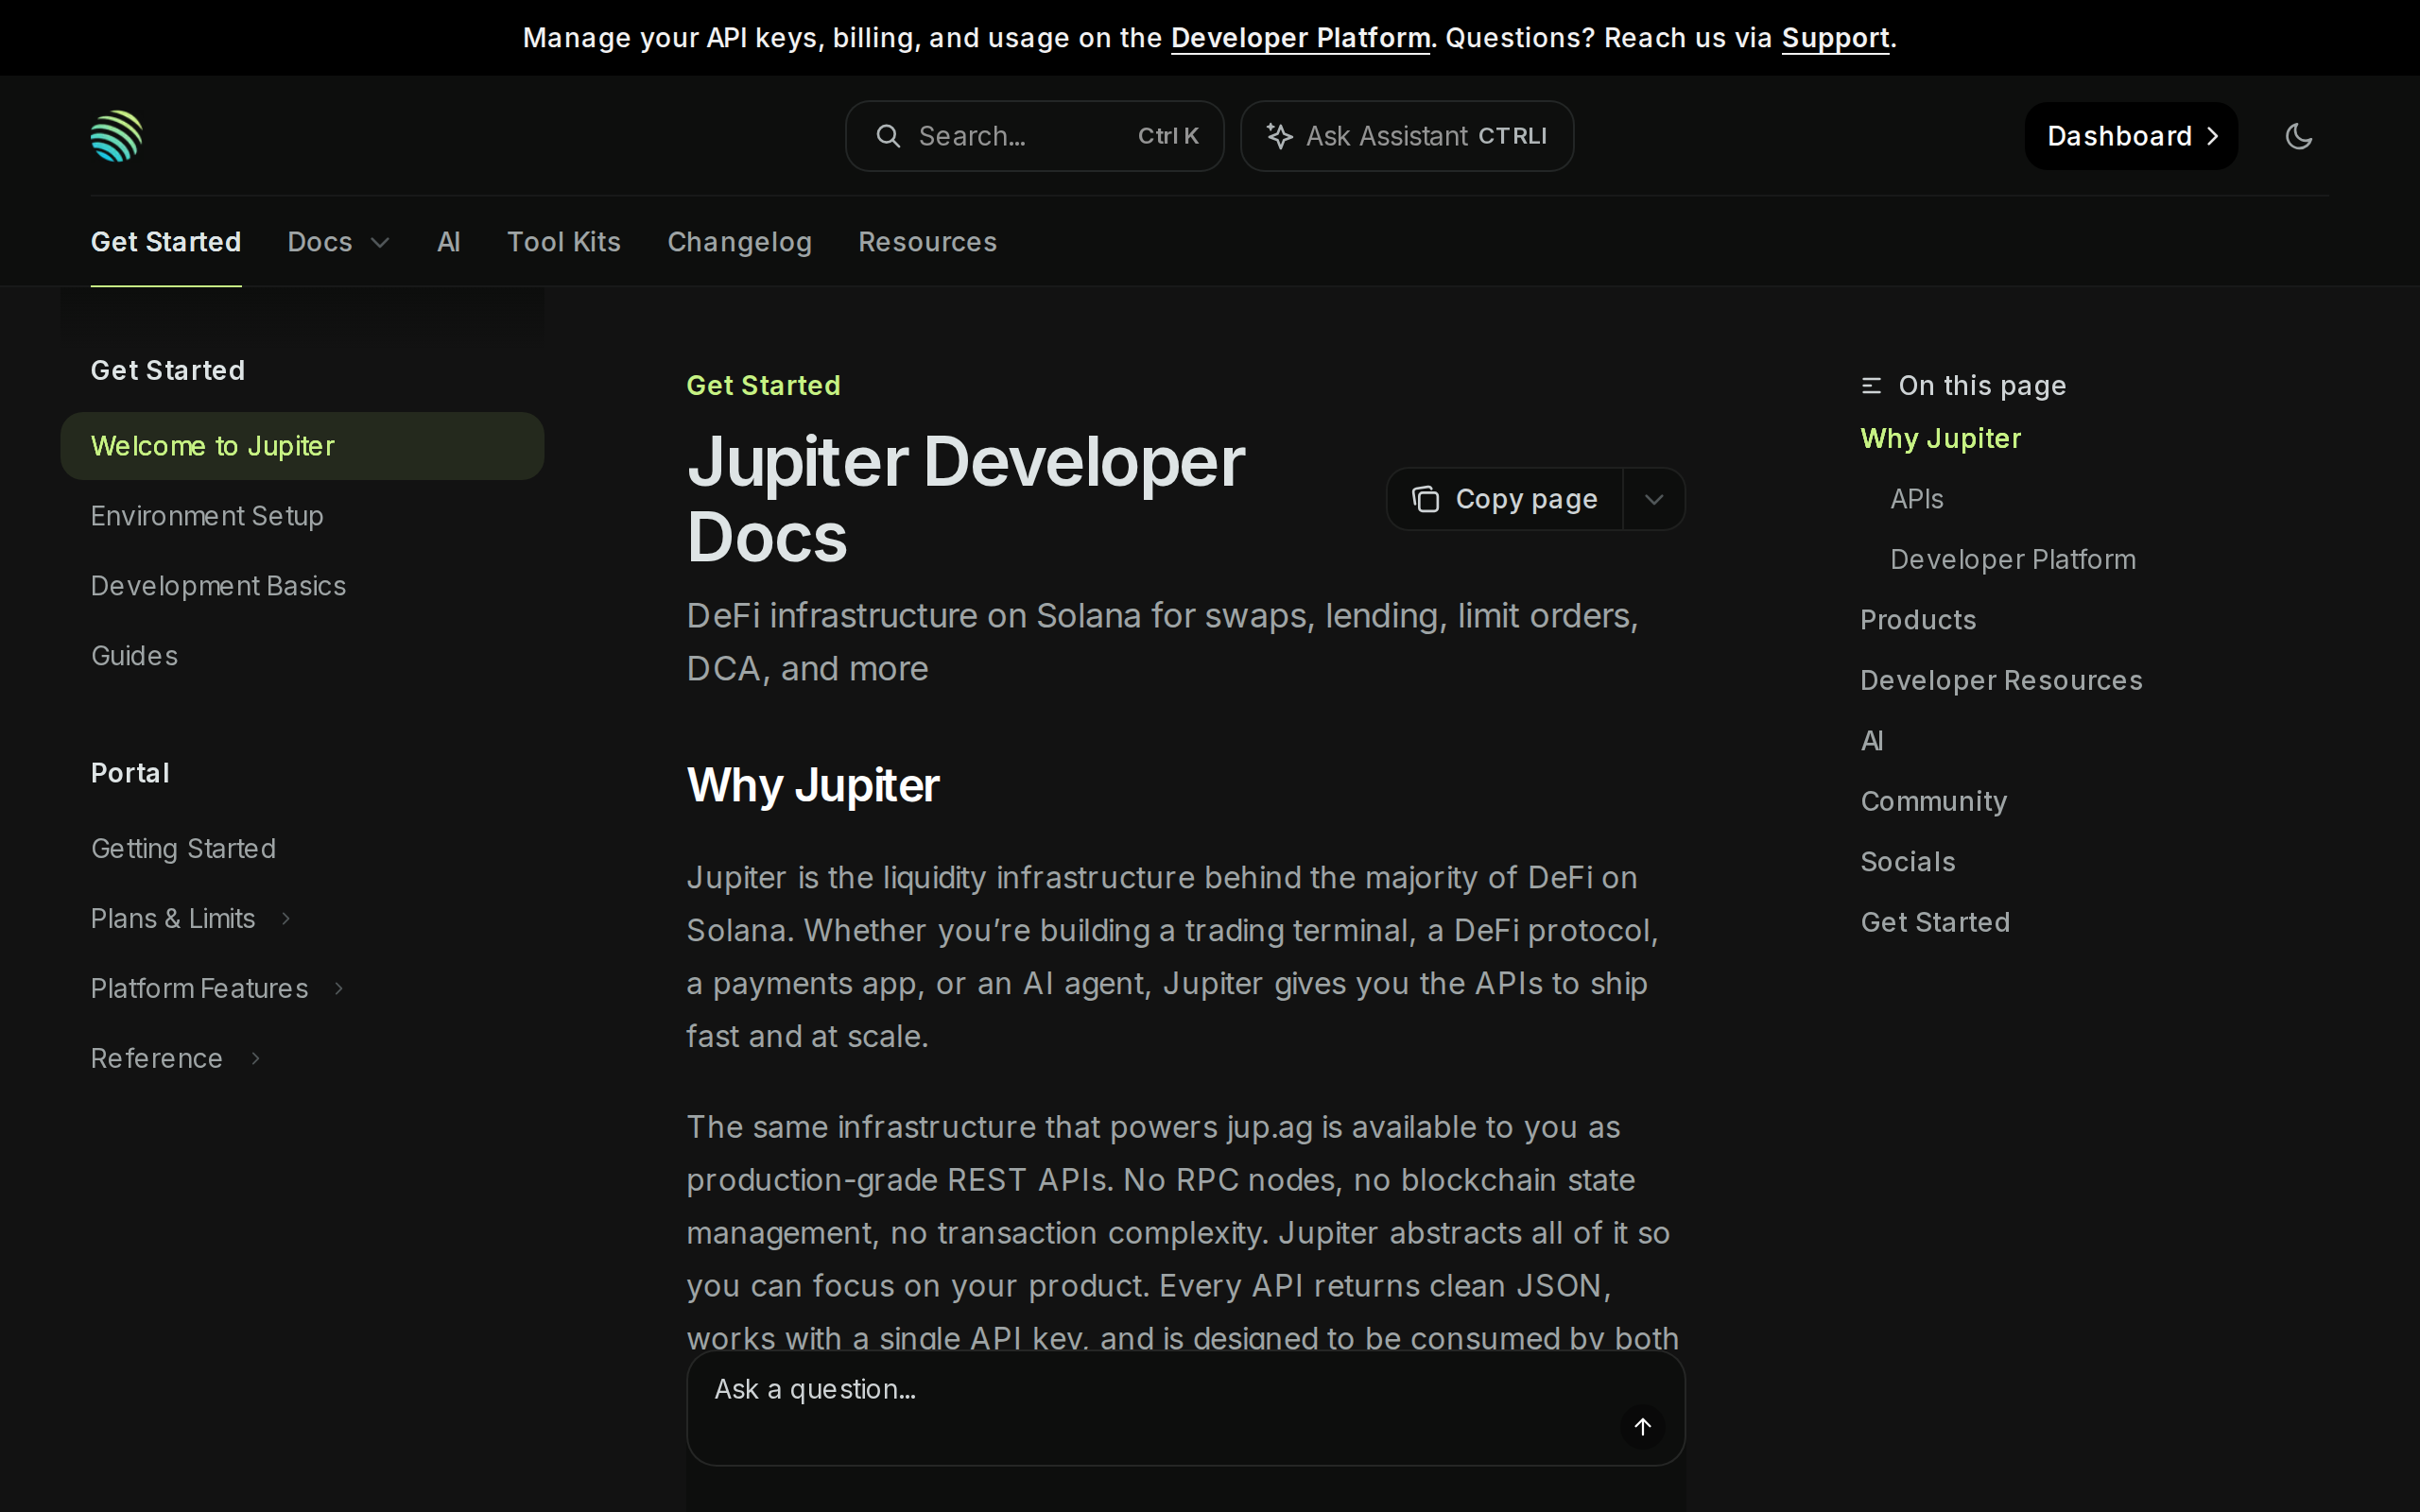Expand Platform Features section
The height and width of the screenshot is (1512, 2420).
click(339, 989)
